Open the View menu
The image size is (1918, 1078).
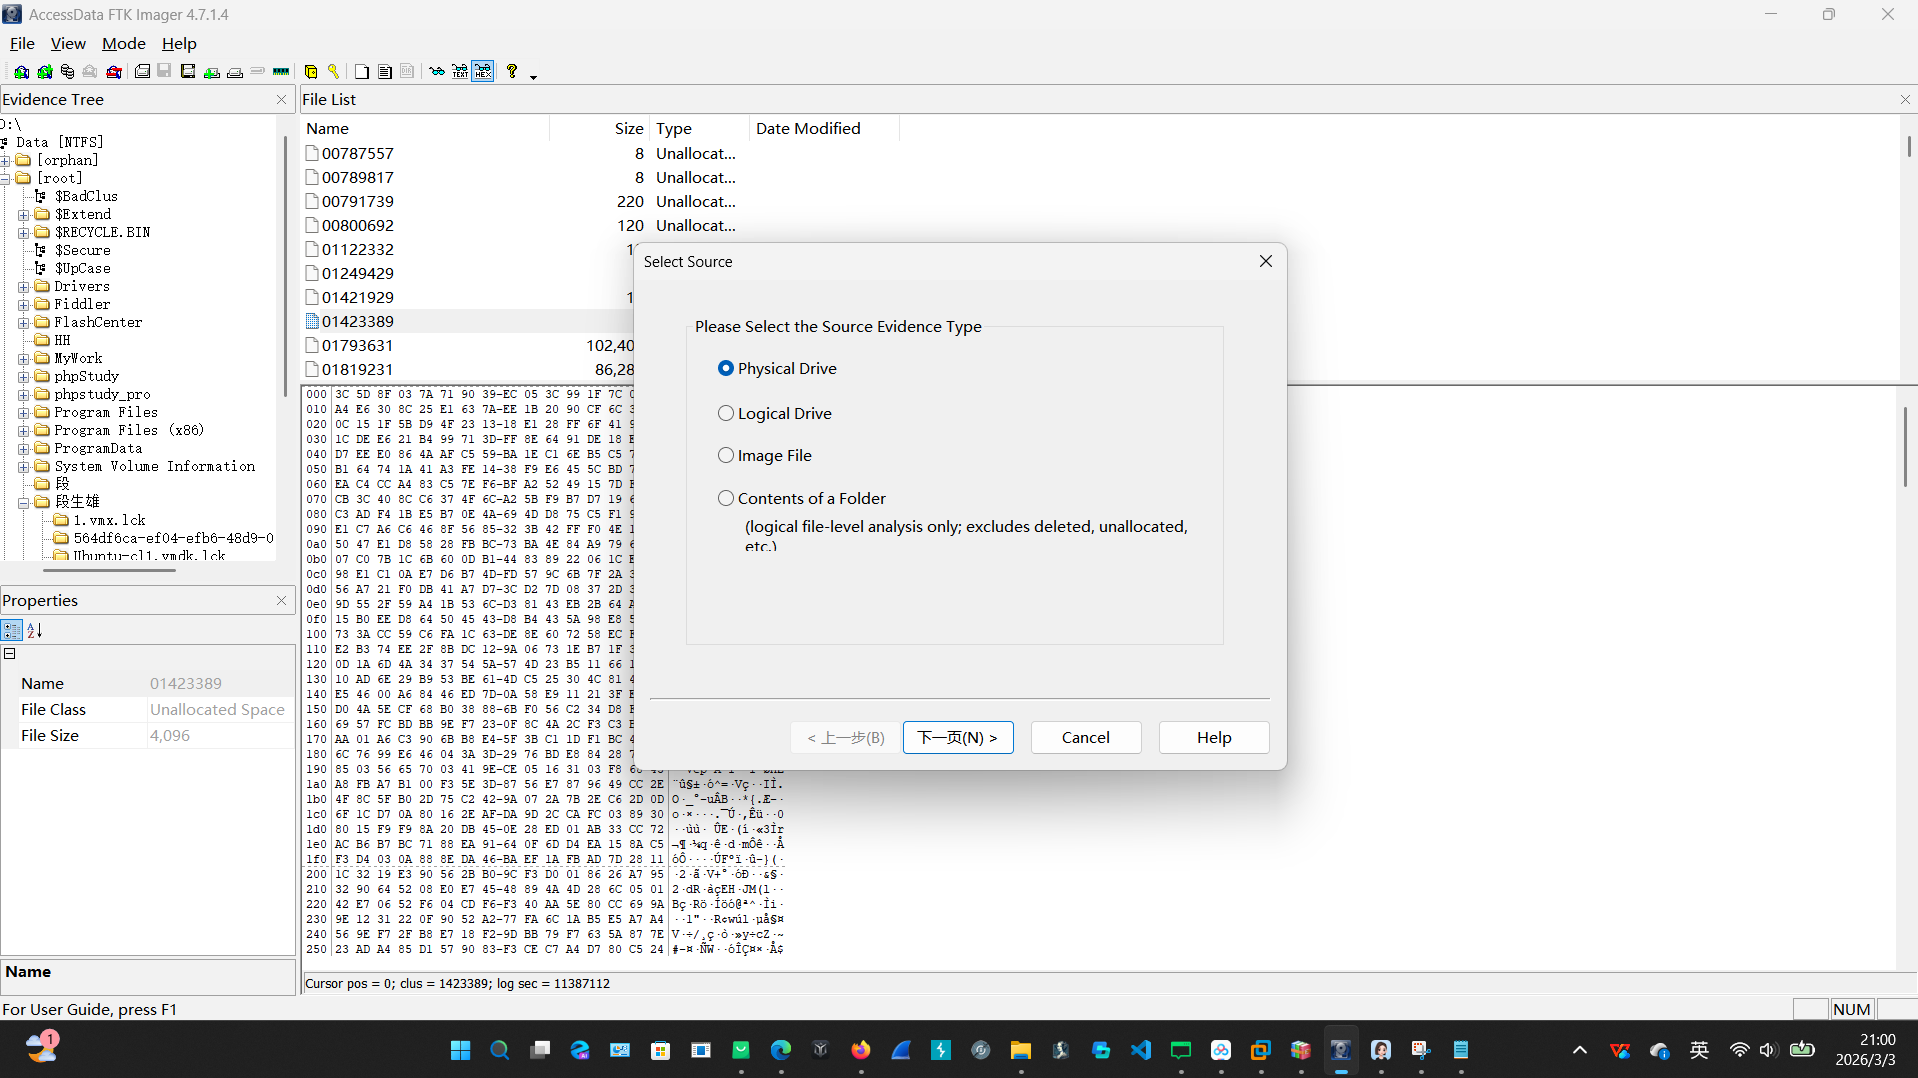pos(68,44)
